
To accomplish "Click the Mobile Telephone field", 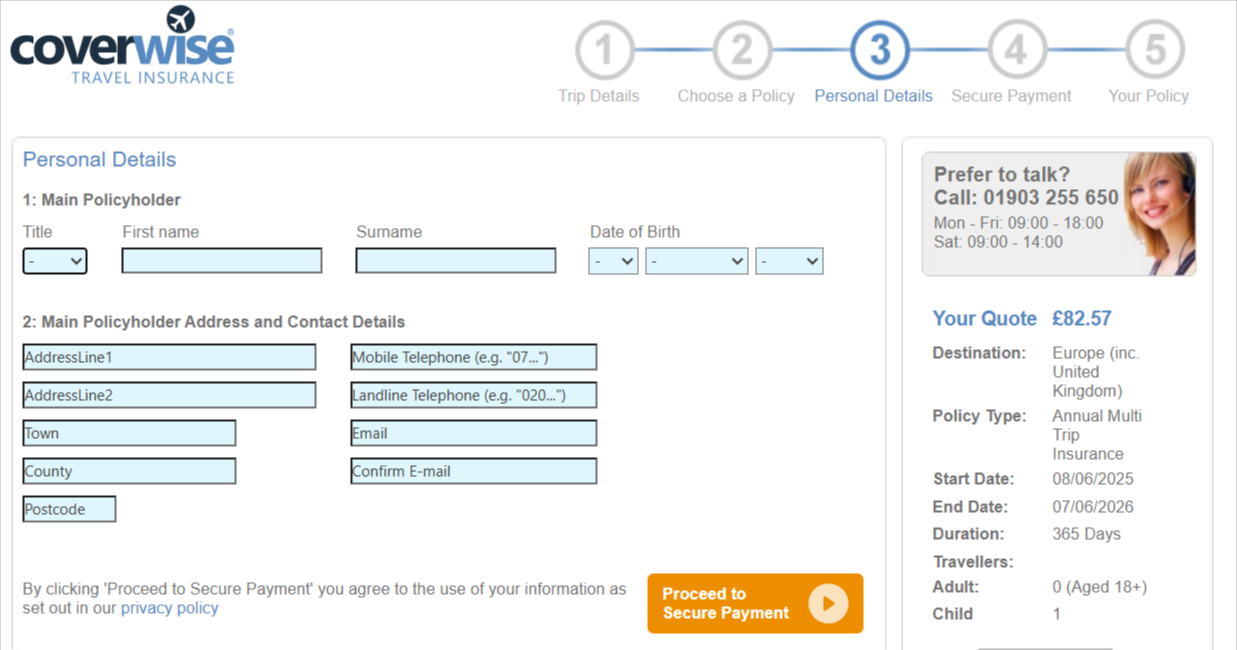I will [474, 357].
